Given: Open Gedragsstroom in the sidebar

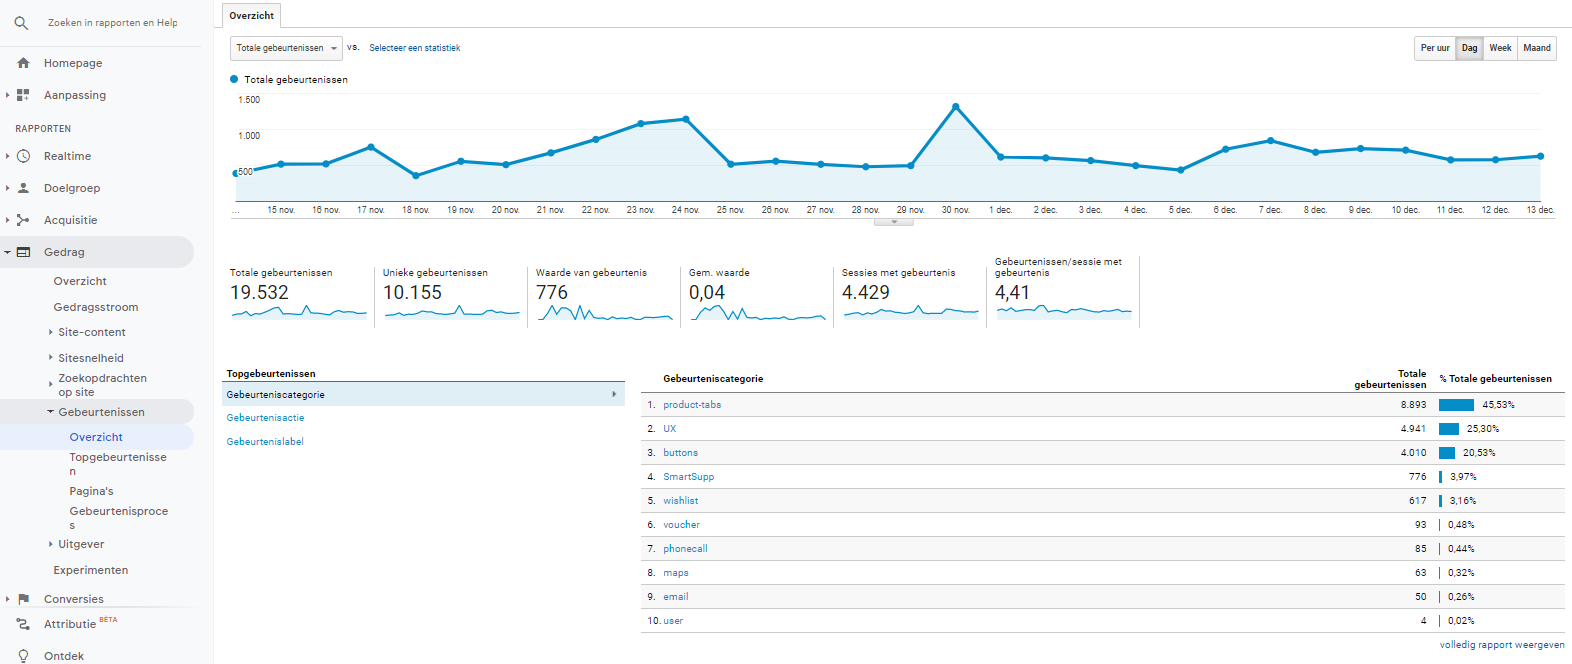Looking at the screenshot, I should [x=96, y=307].
